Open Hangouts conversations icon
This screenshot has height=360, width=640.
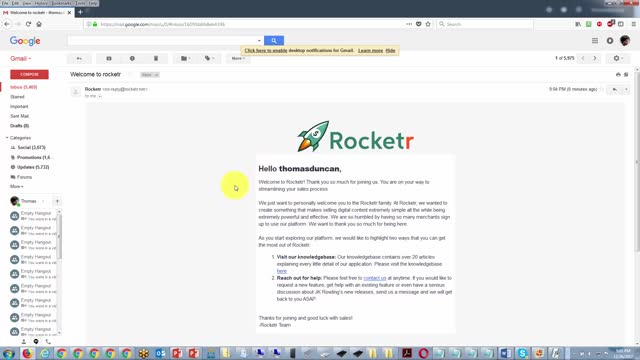tap(36, 342)
